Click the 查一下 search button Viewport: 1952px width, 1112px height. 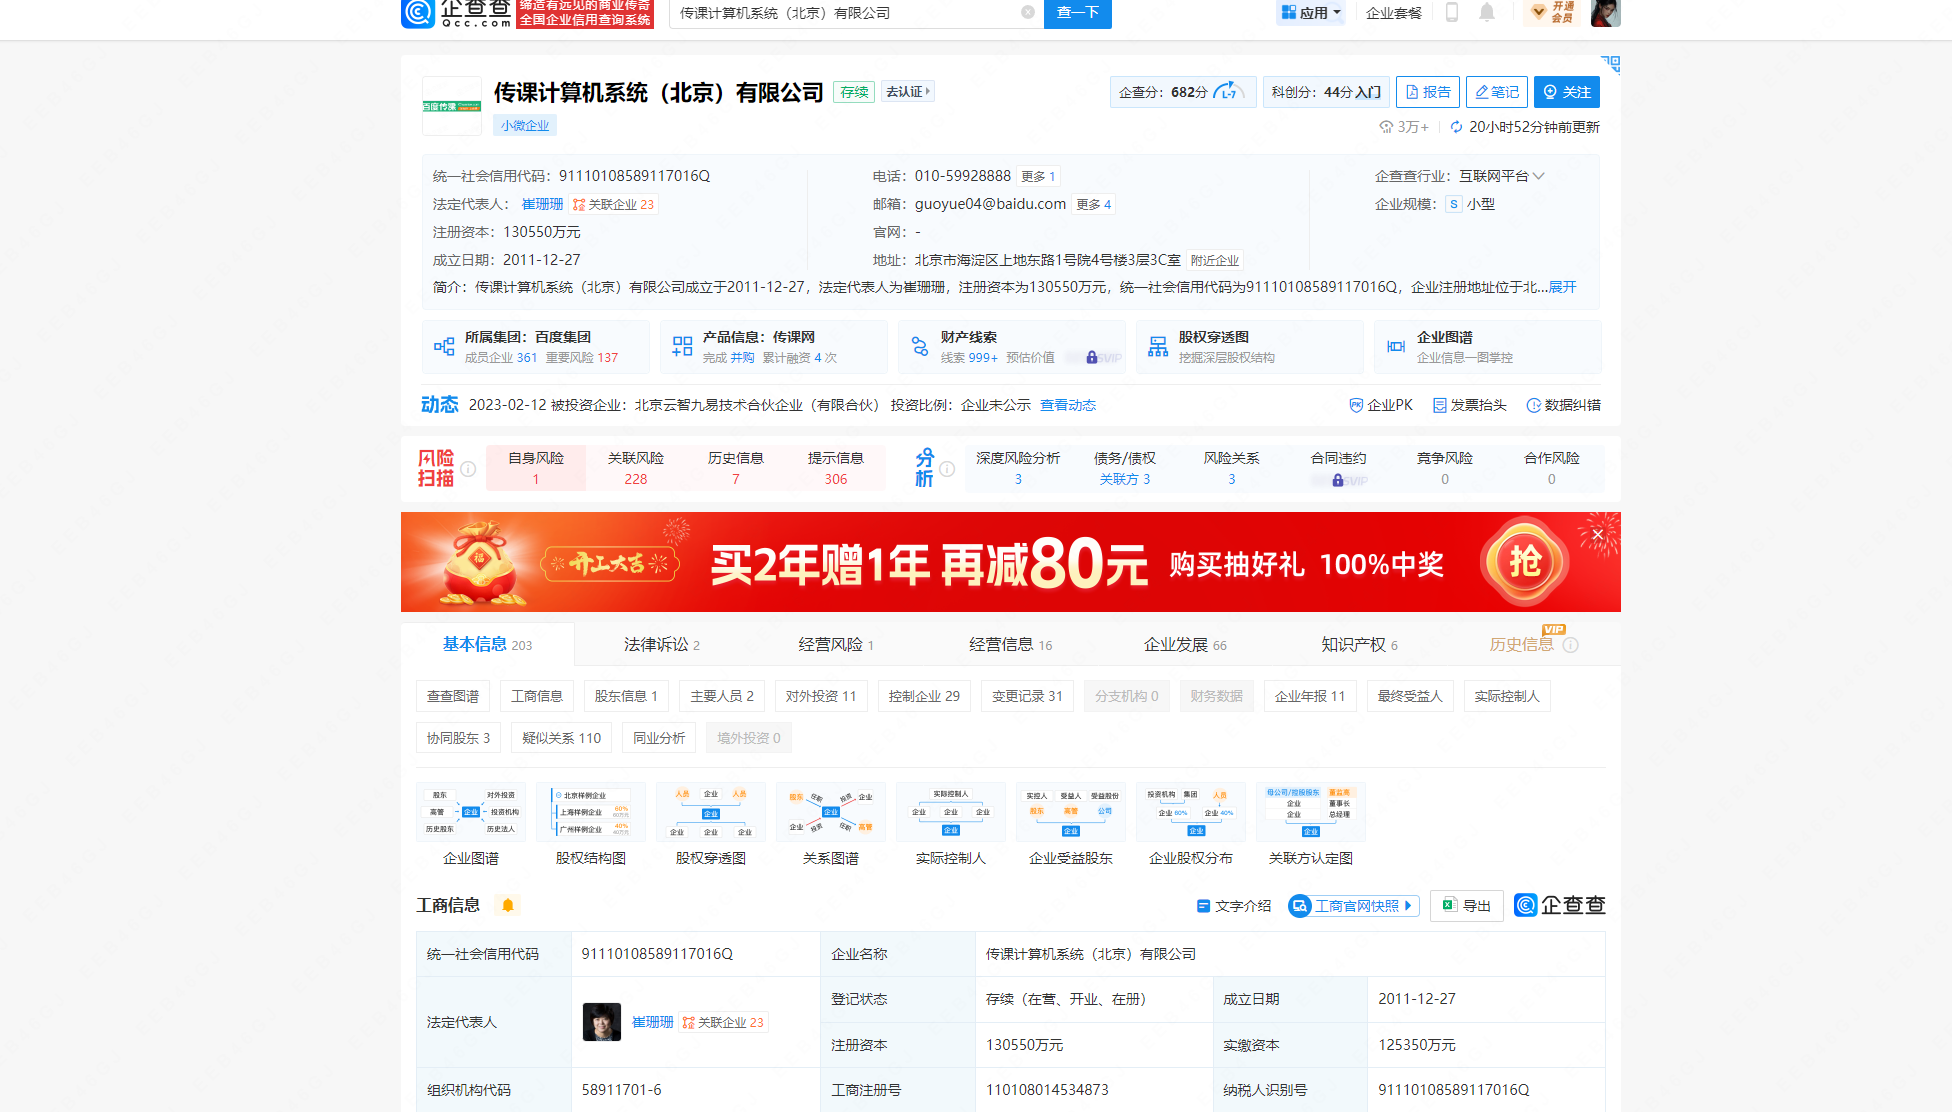(1077, 13)
